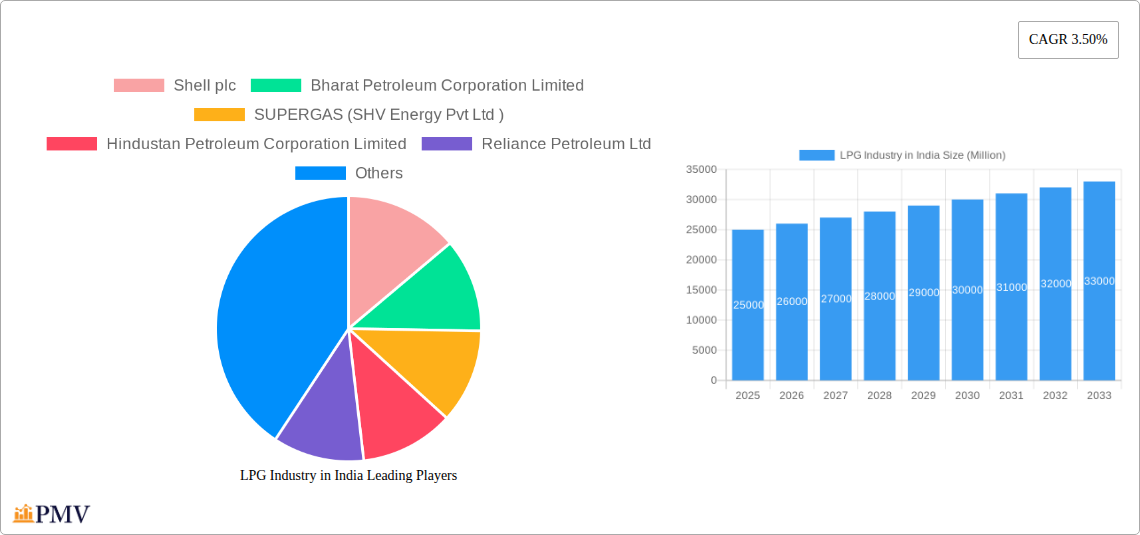Click the x-axis label 2033
The height and width of the screenshot is (535, 1140).
tap(1099, 395)
